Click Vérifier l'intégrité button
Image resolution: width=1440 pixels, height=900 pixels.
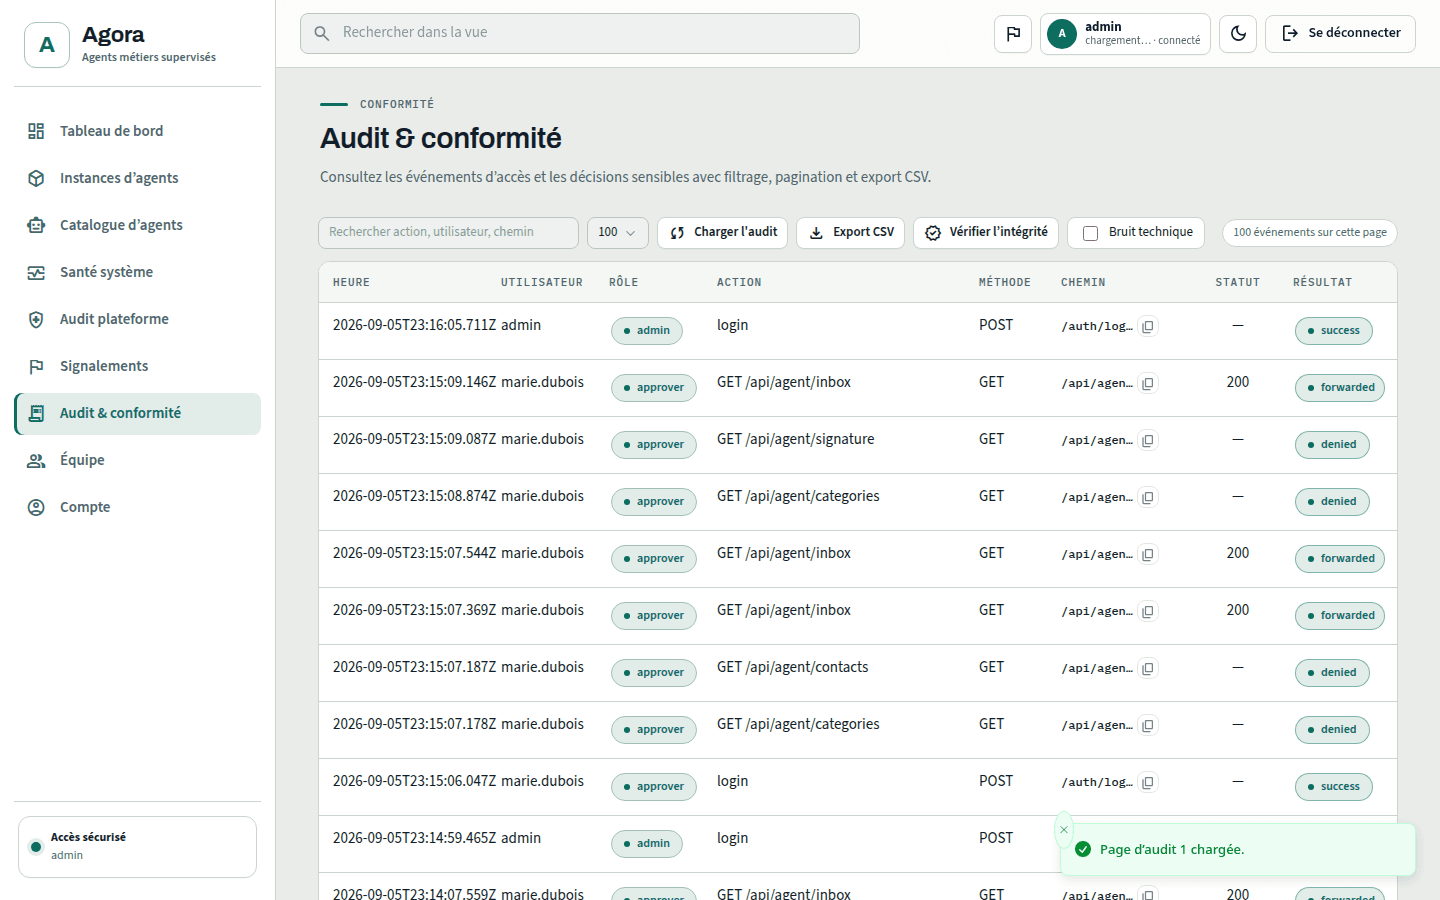pyautogui.click(x=986, y=232)
